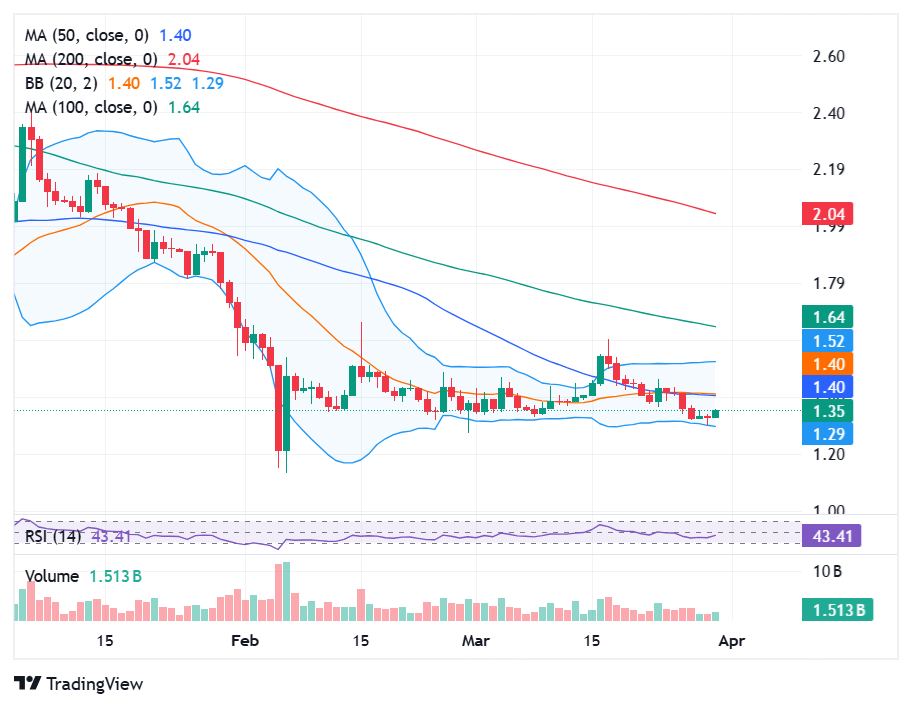This screenshot has height=707, width=912.
Task: Select the Feb label on the time axis
Action: coord(242,641)
